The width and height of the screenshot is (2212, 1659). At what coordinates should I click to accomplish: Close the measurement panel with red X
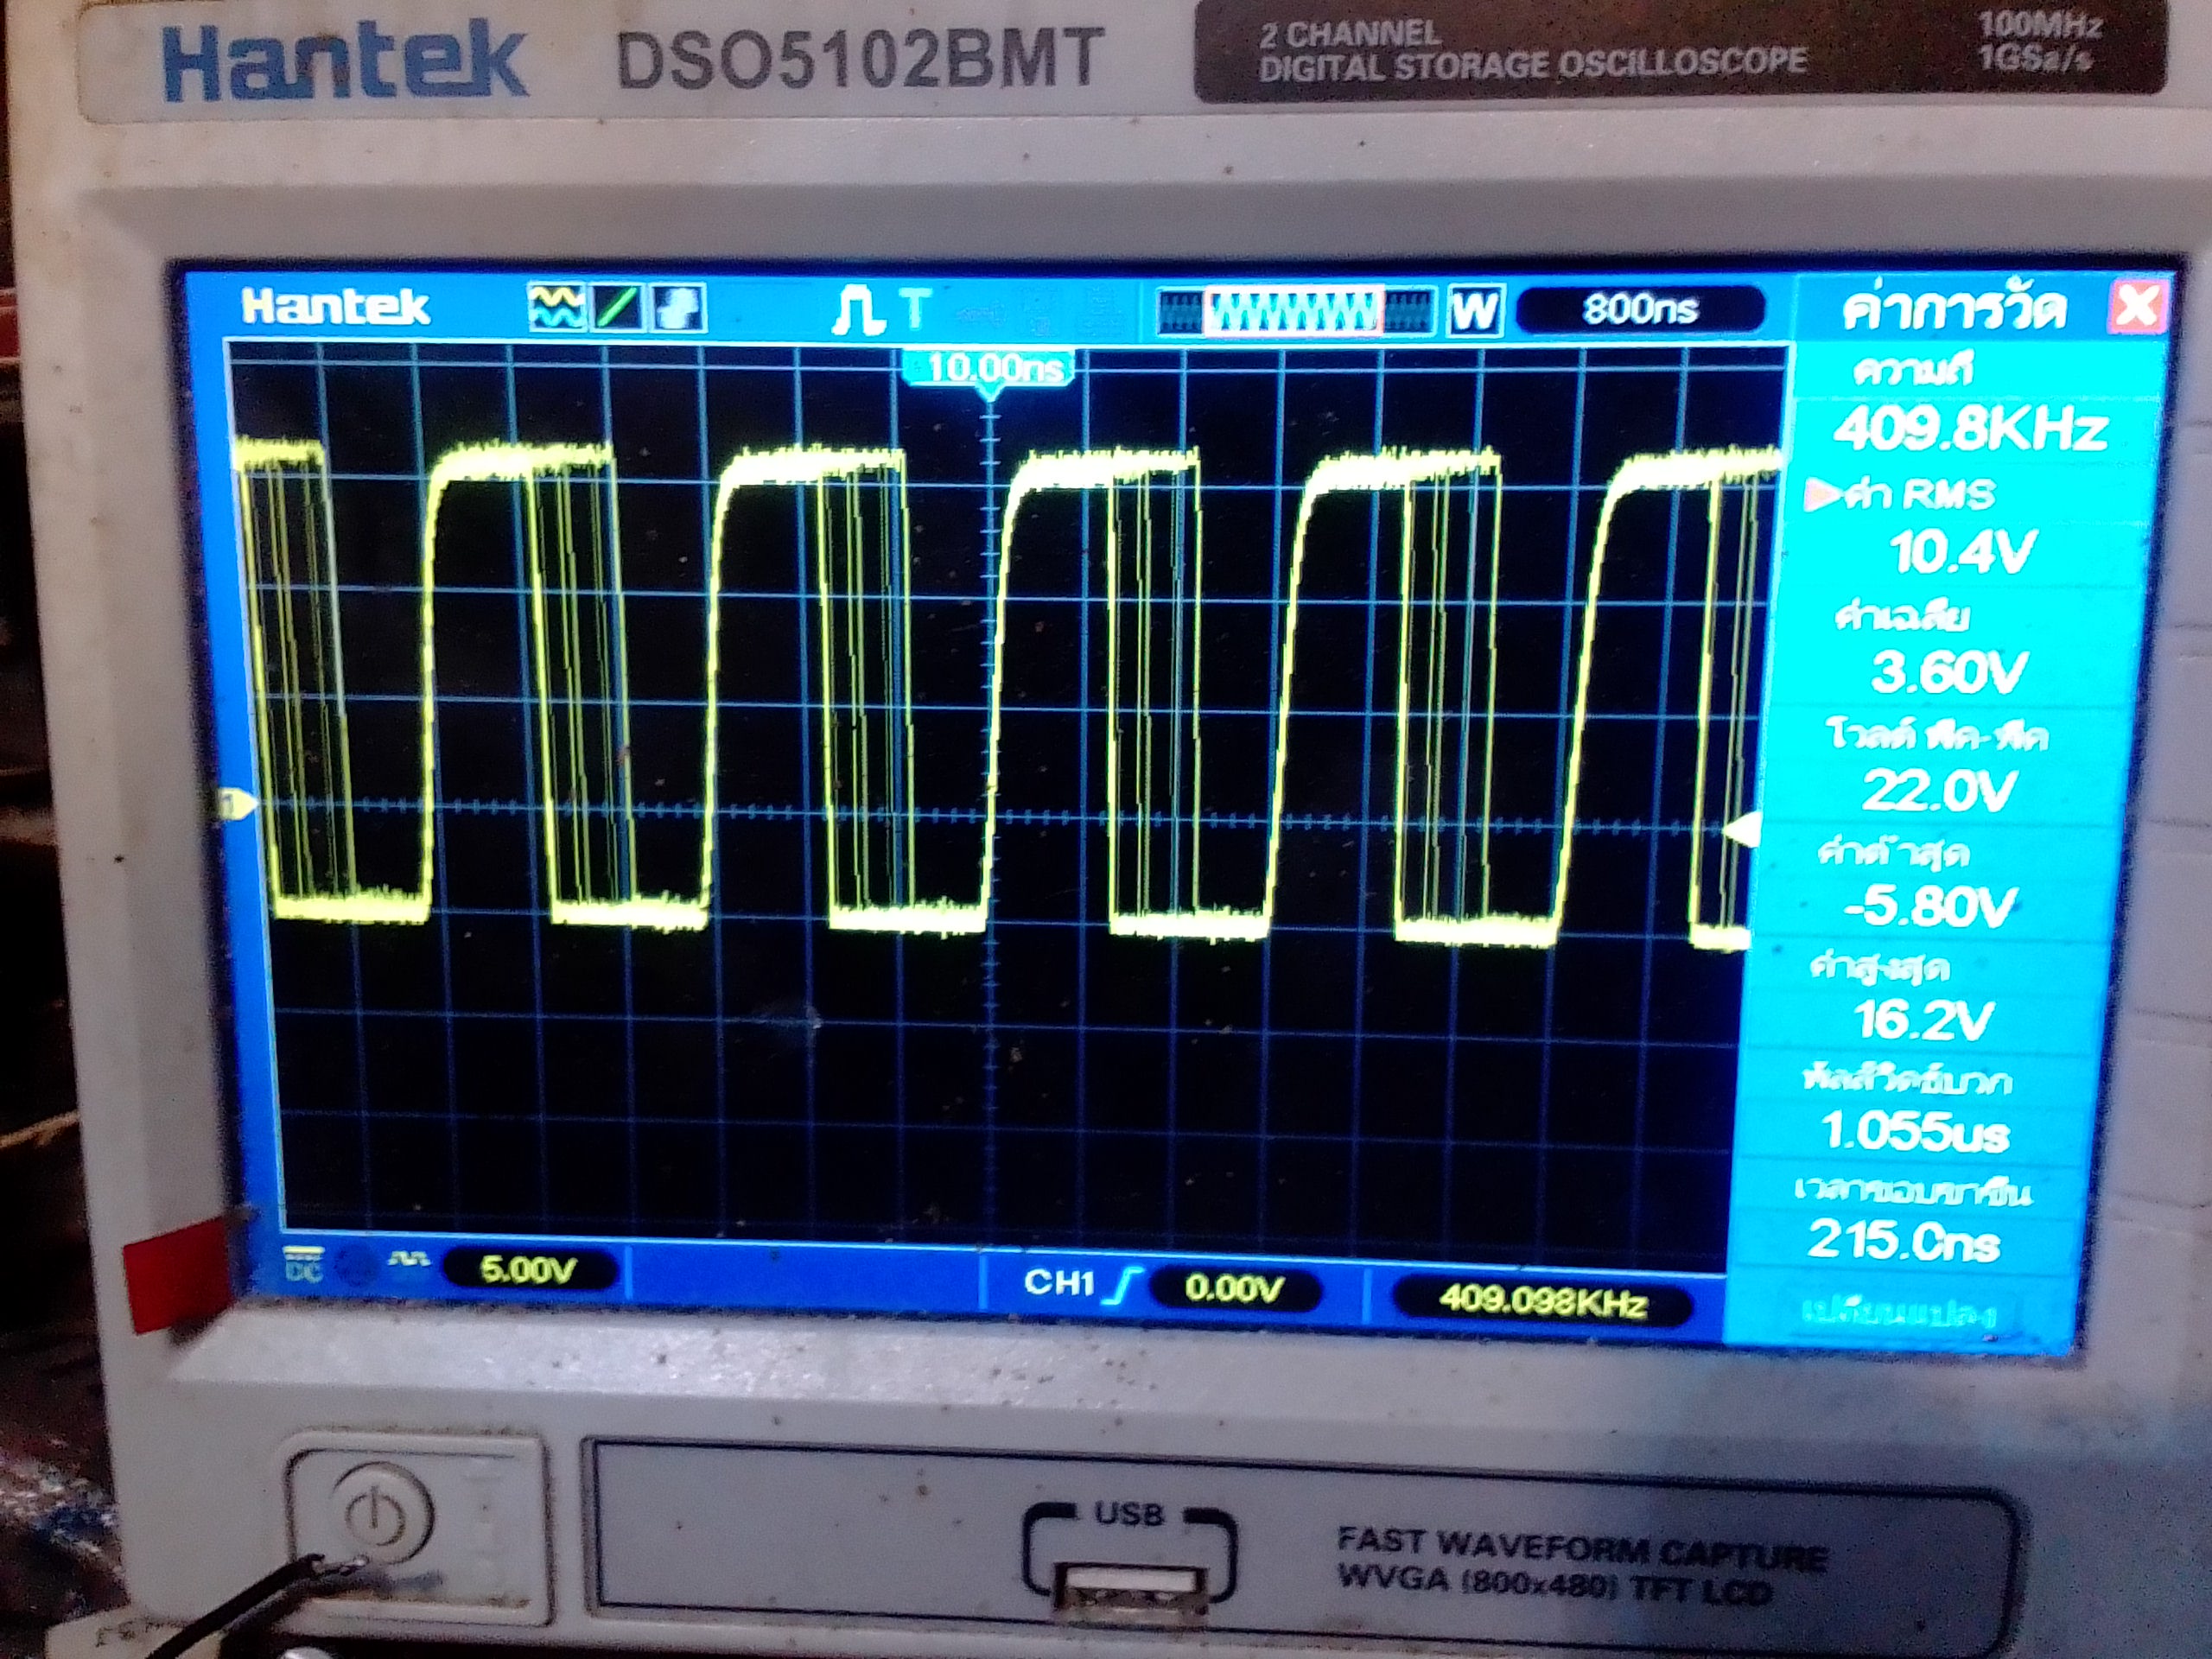click(2136, 306)
